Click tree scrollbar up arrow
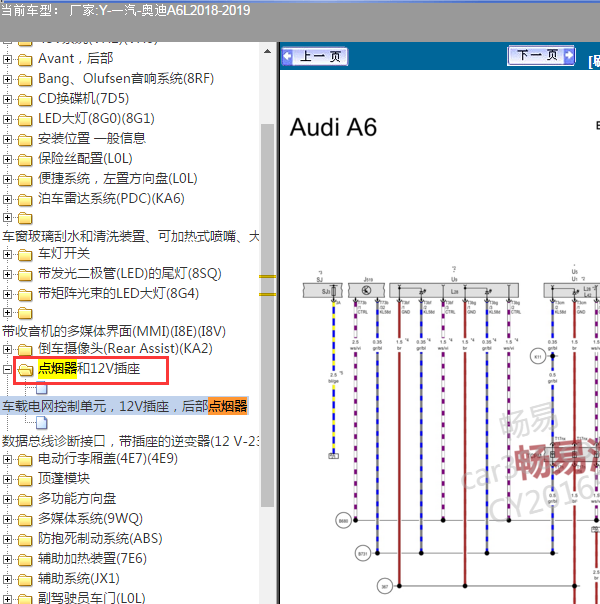 pos(267,52)
